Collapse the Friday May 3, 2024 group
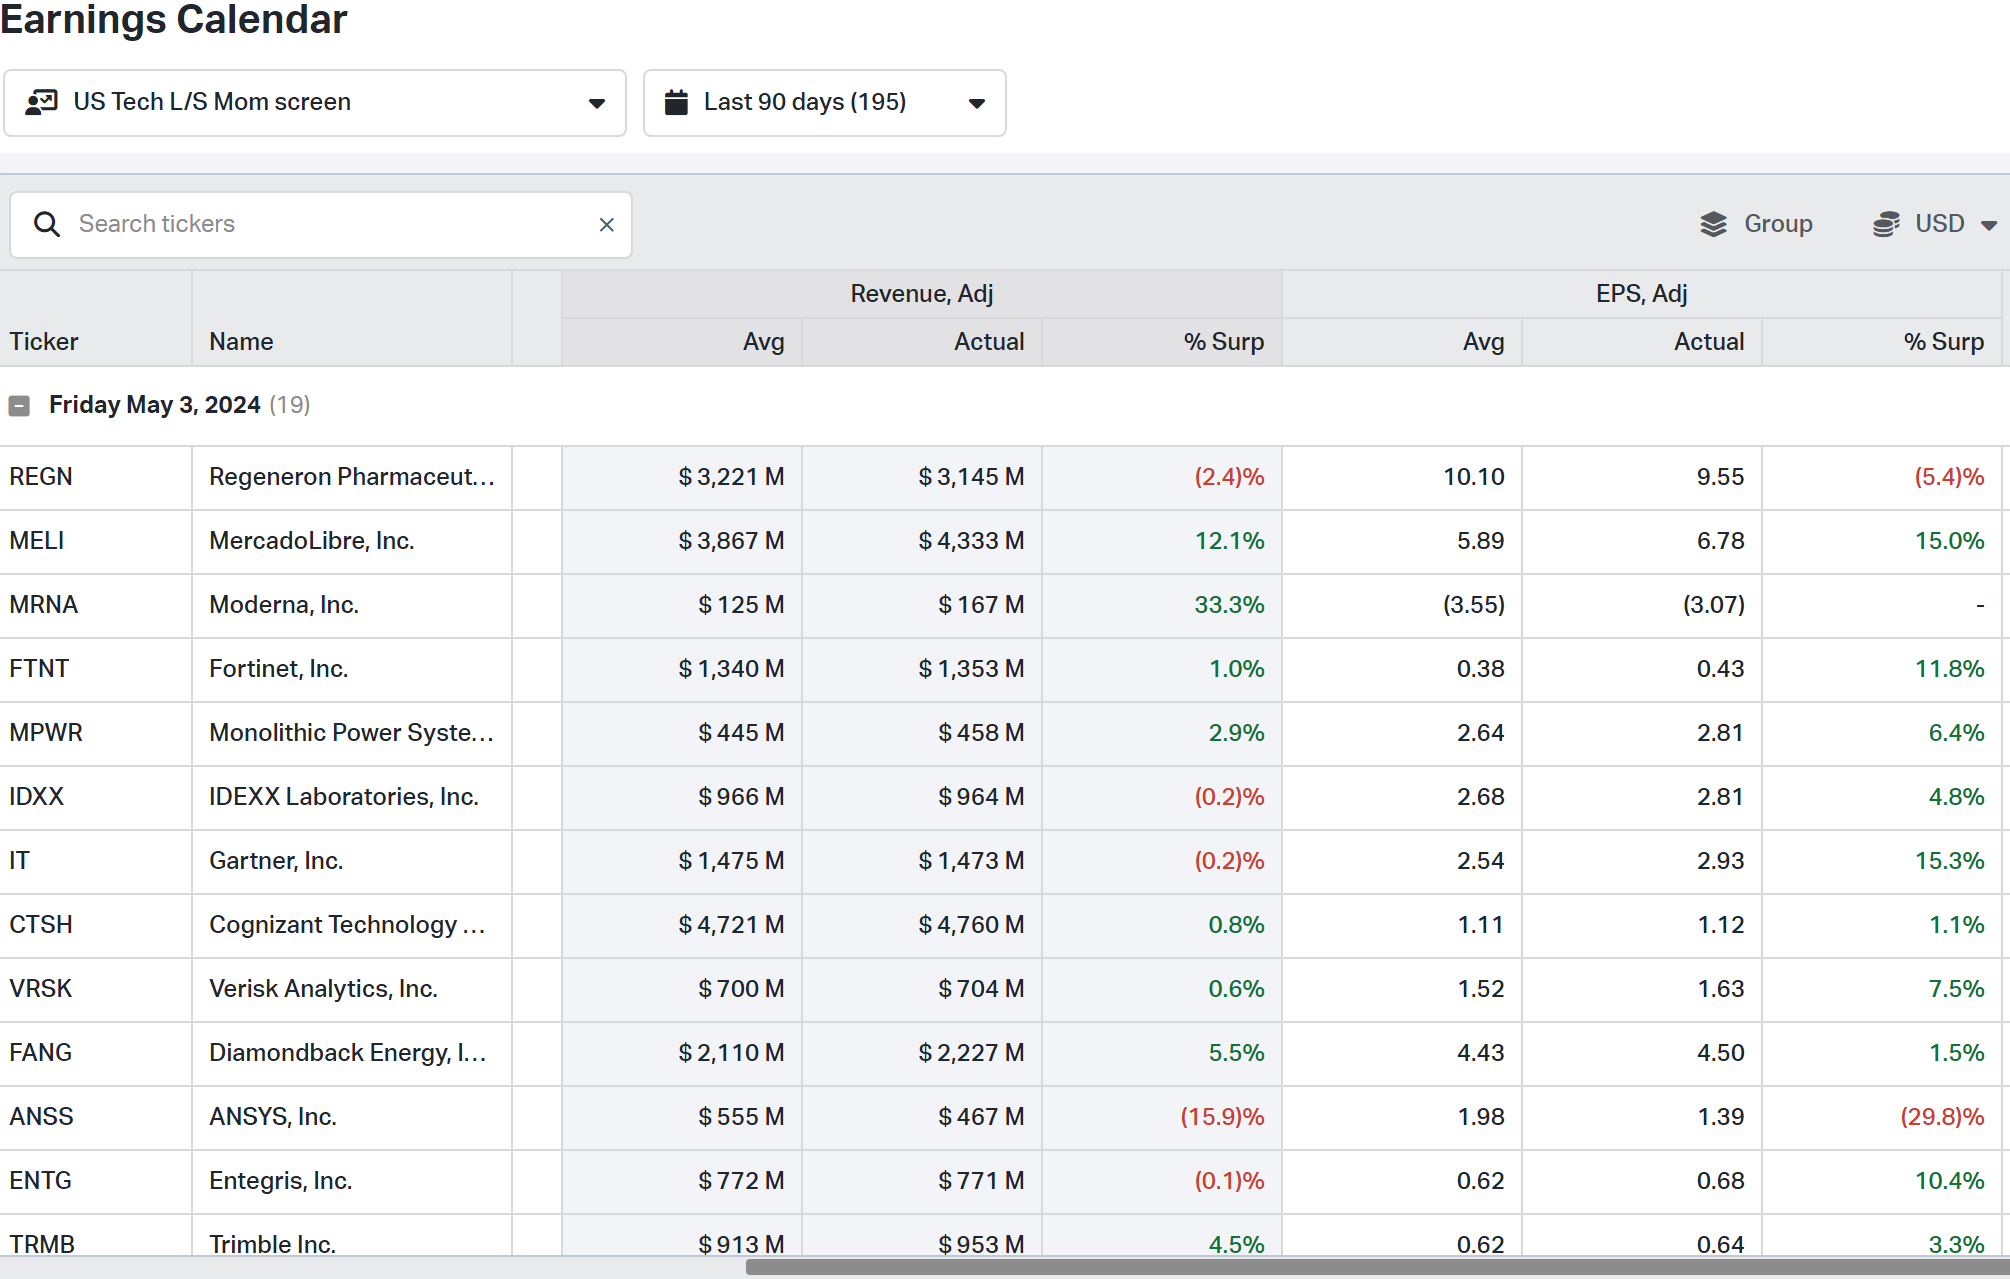Image resolution: width=2010 pixels, height=1279 pixels. click(x=19, y=405)
